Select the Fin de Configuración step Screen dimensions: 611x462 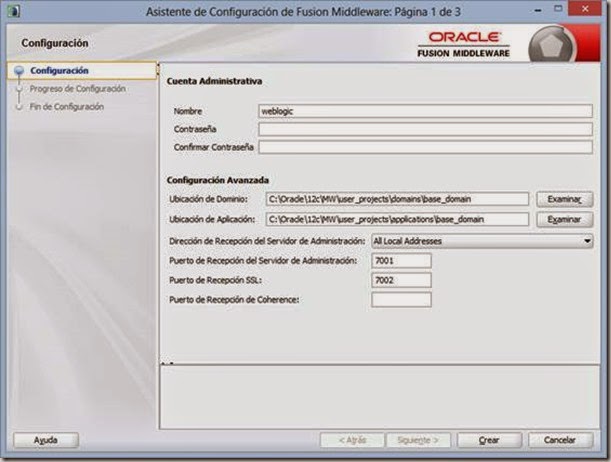[67, 107]
